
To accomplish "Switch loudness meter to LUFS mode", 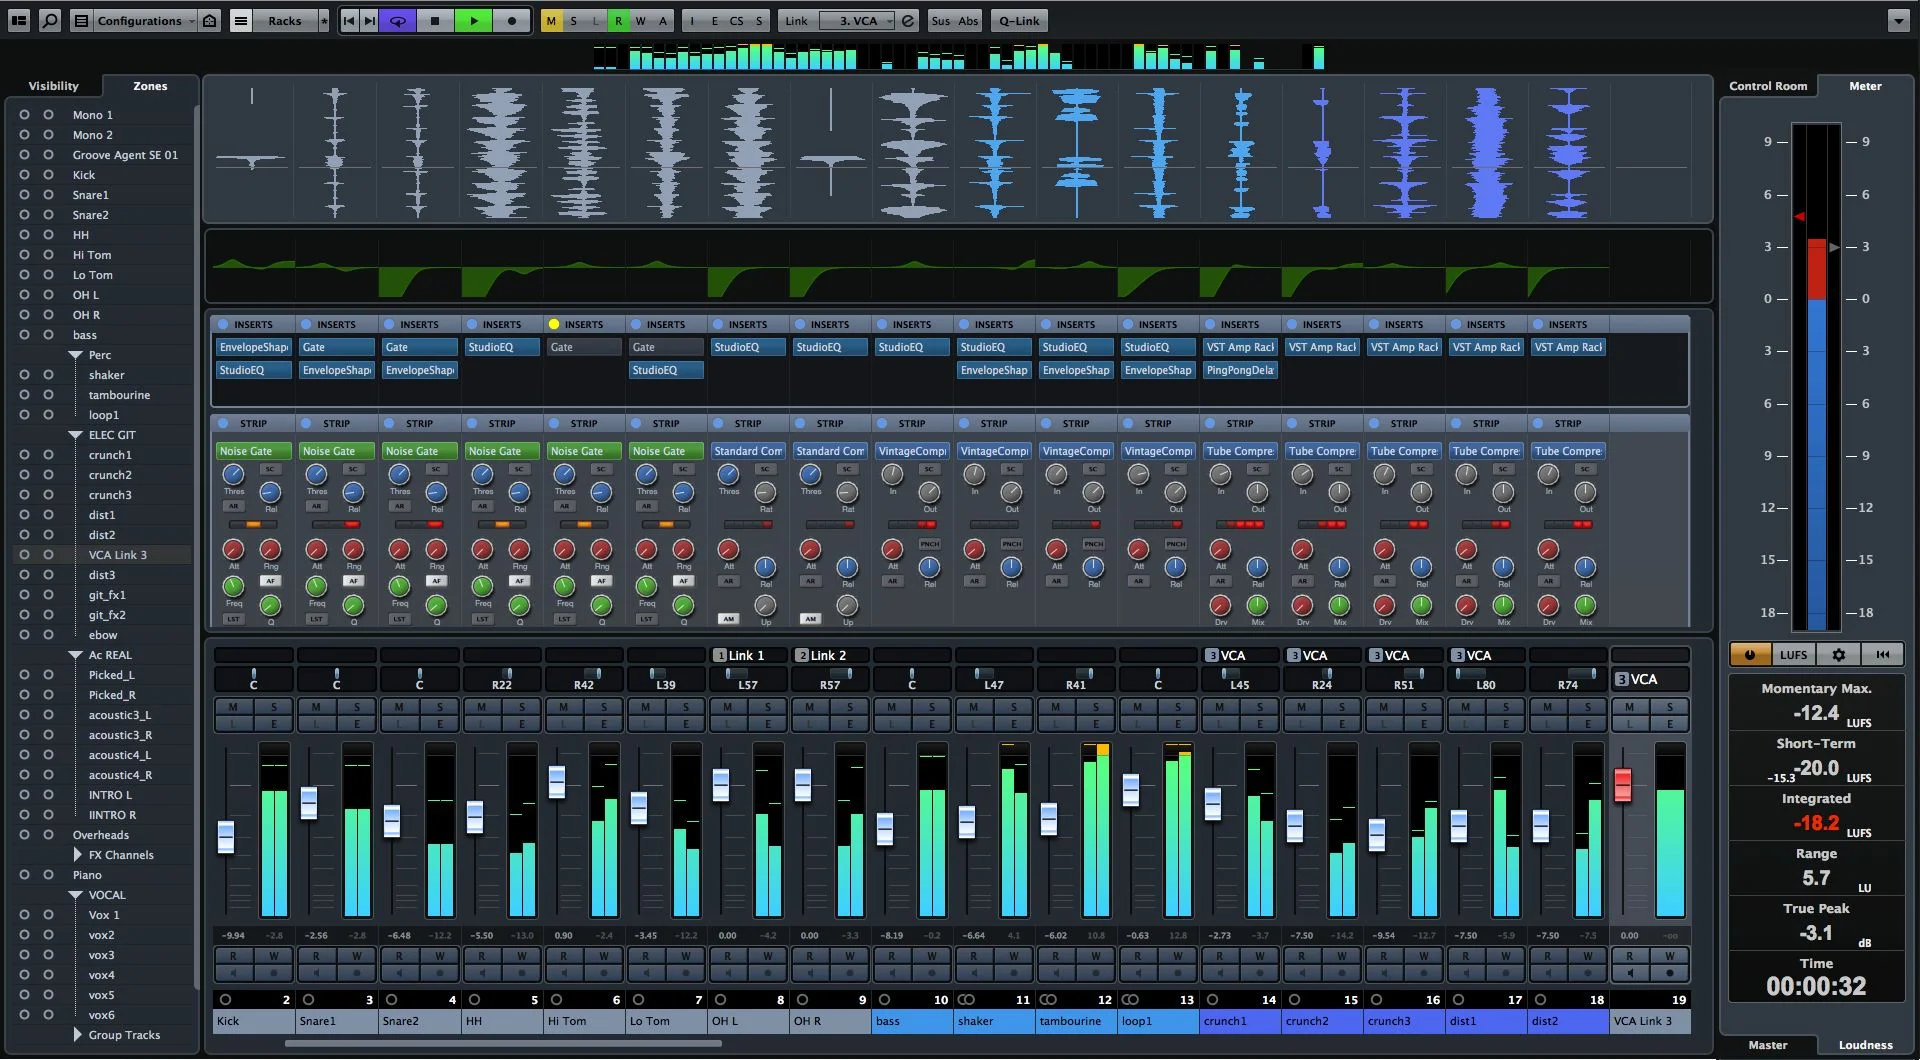I will click(x=1793, y=655).
